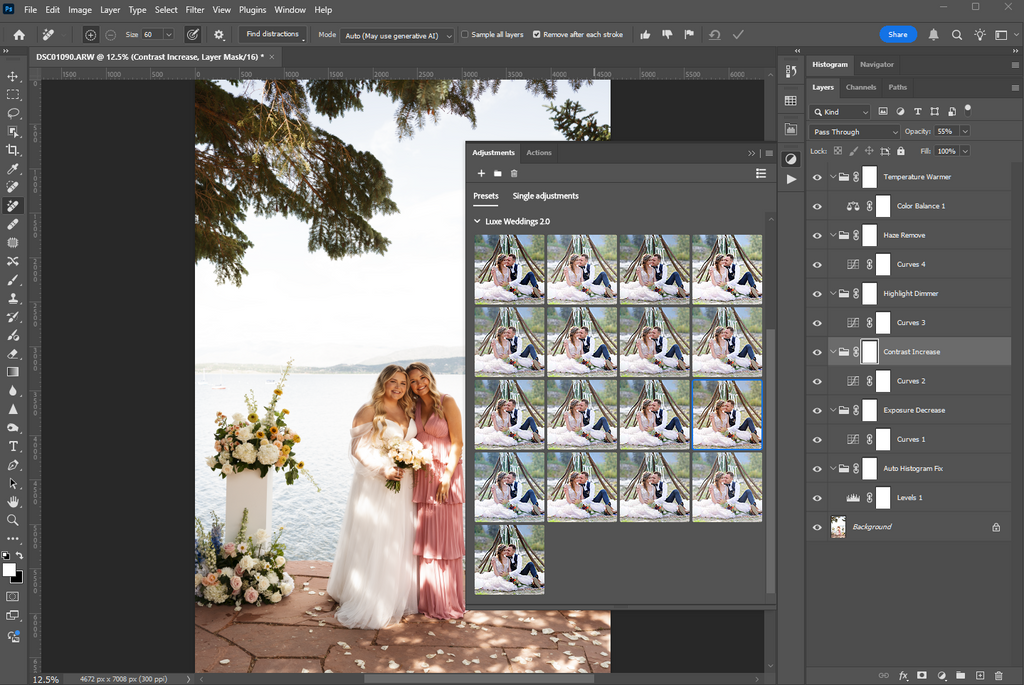
Task: Open the Auto generative AI Mode dropdown
Action: tap(397, 34)
